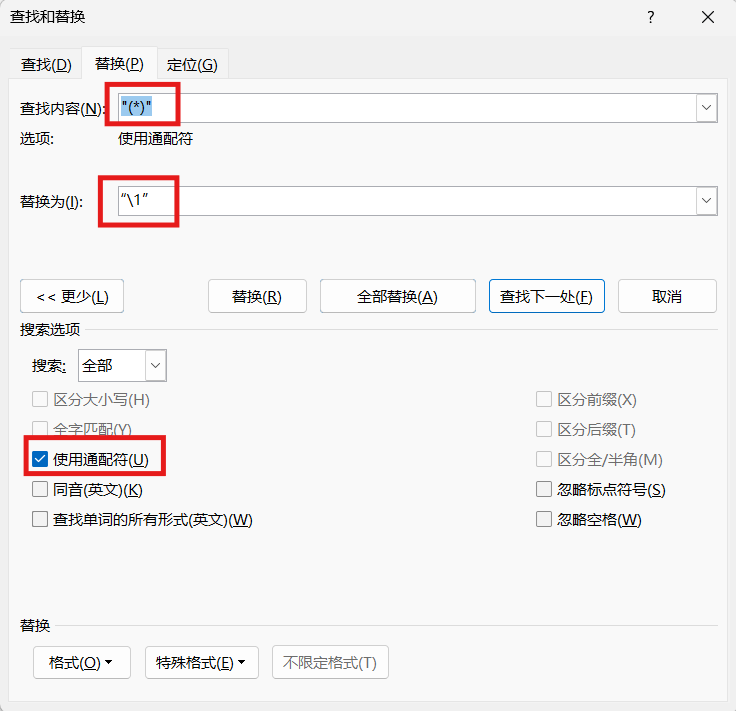Click the help question mark icon
Screen dimensions: 736x711
[x=650, y=18]
